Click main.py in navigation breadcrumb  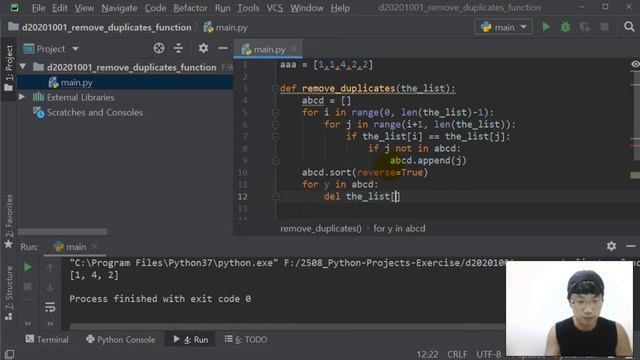(x=226, y=27)
